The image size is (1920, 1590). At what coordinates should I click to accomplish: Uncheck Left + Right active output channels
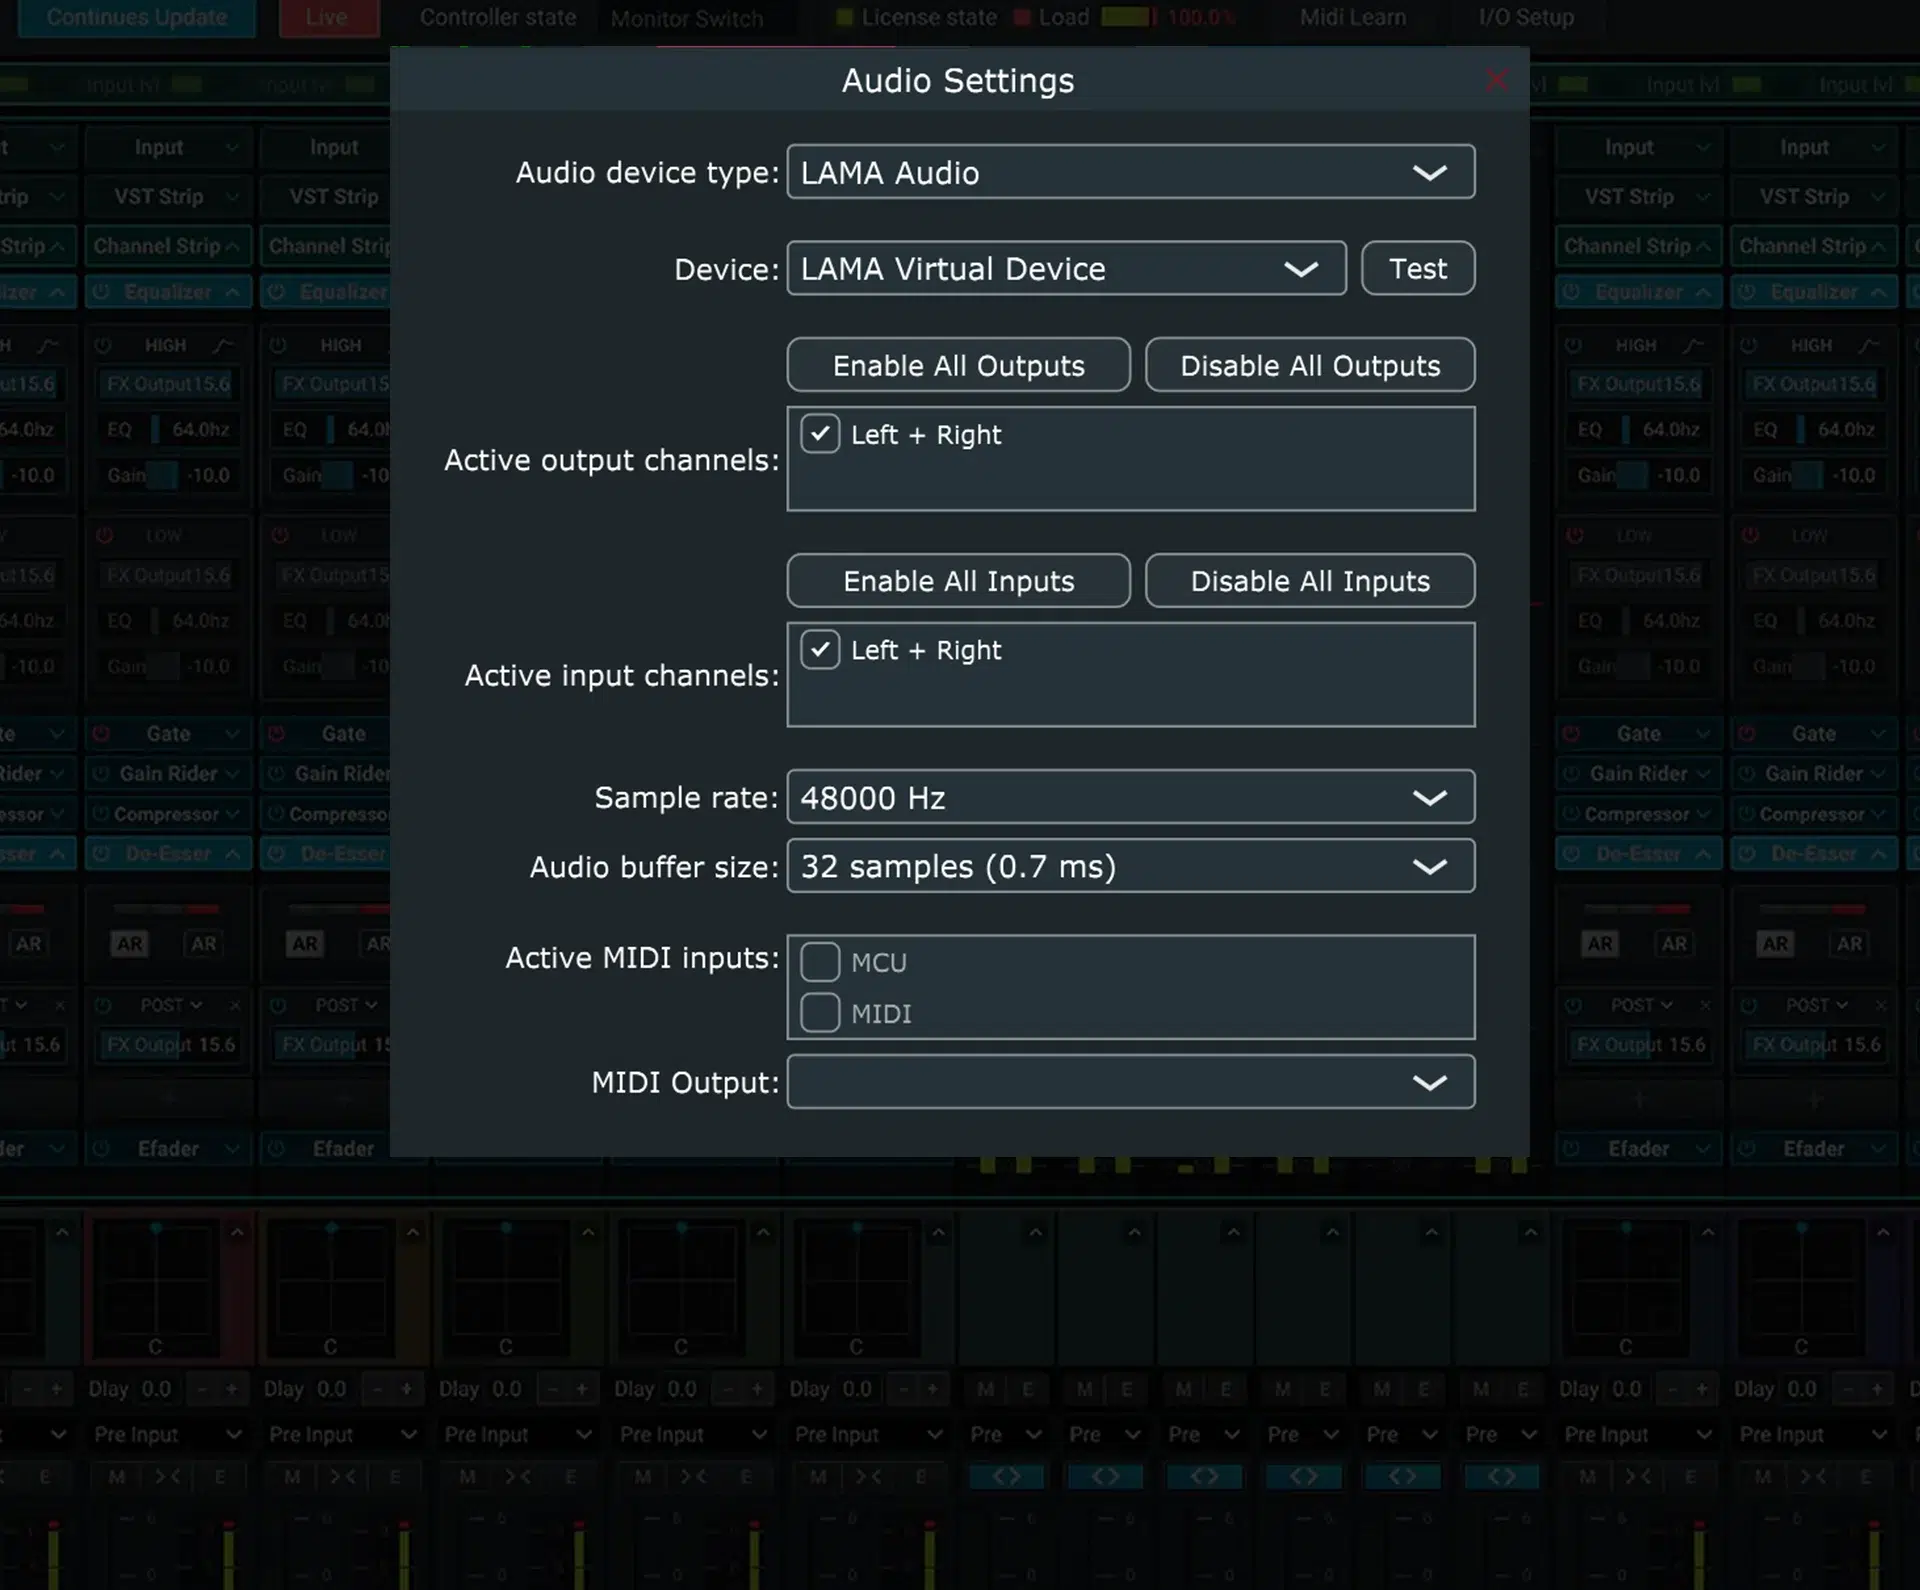tap(820, 434)
